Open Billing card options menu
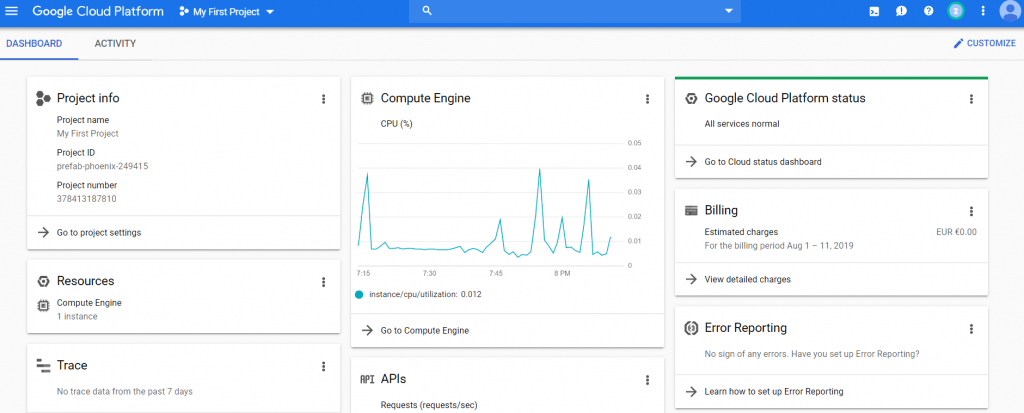The height and width of the screenshot is (413, 1024). click(x=971, y=211)
